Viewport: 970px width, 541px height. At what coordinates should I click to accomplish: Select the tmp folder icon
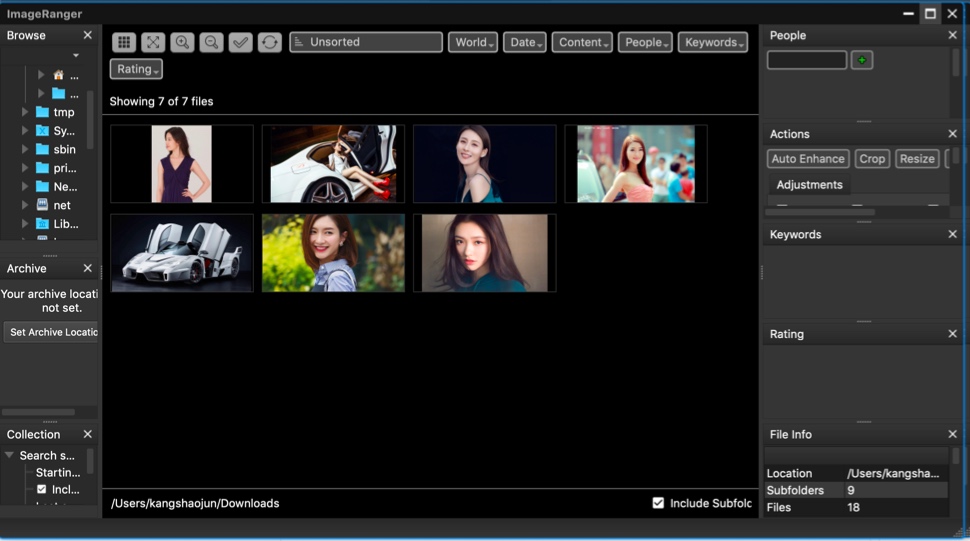42,112
